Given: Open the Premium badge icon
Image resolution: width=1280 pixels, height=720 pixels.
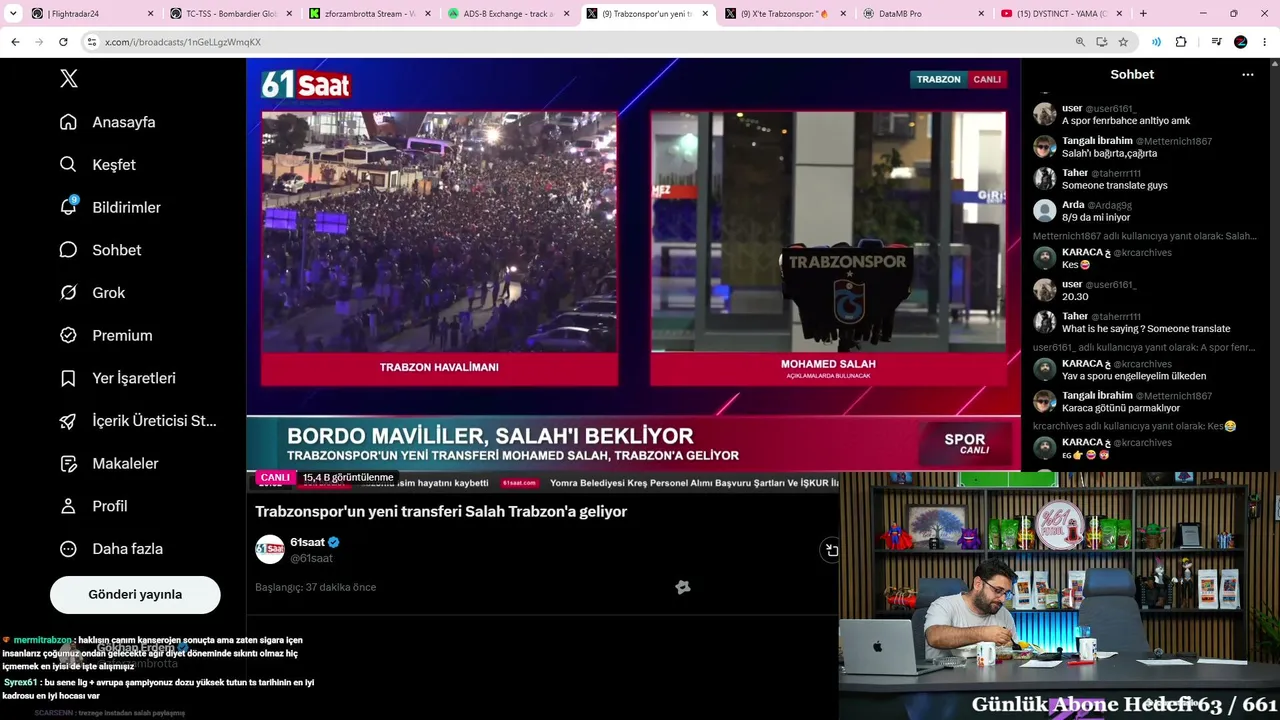Looking at the screenshot, I should tap(68, 335).
